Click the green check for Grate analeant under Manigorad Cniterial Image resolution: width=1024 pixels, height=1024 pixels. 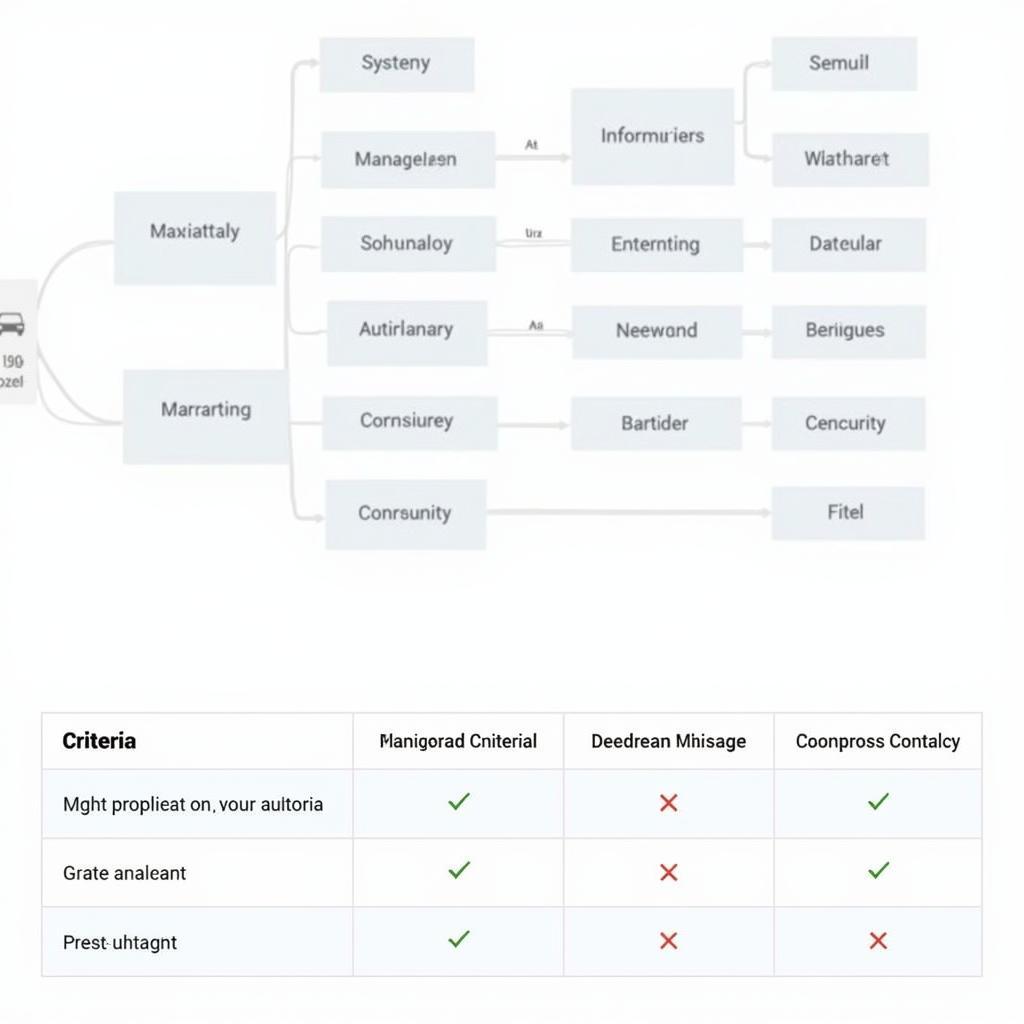click(459, 871)
